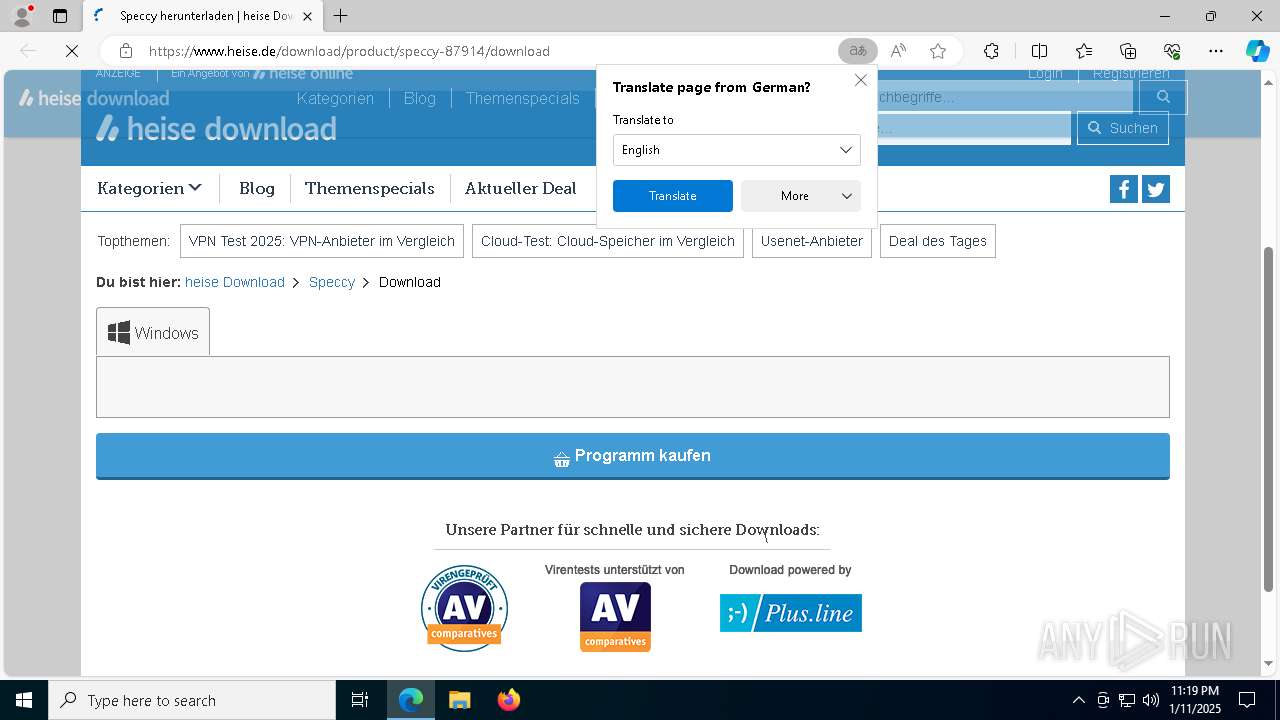This screenshot has width=1280, height=720.
Task: Click the taskbar search box
Action: [x=192, y=700]
